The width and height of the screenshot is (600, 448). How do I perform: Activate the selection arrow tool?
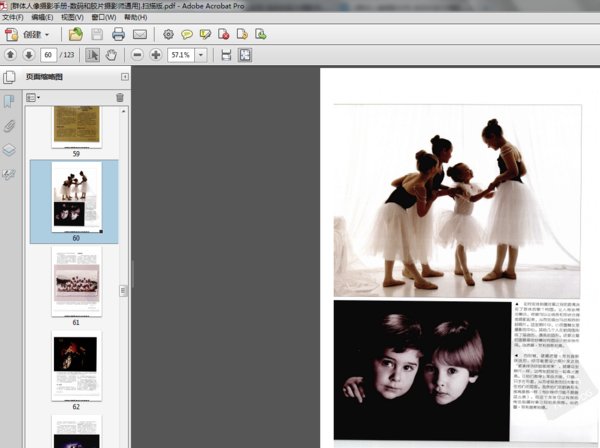click(93, 54)
